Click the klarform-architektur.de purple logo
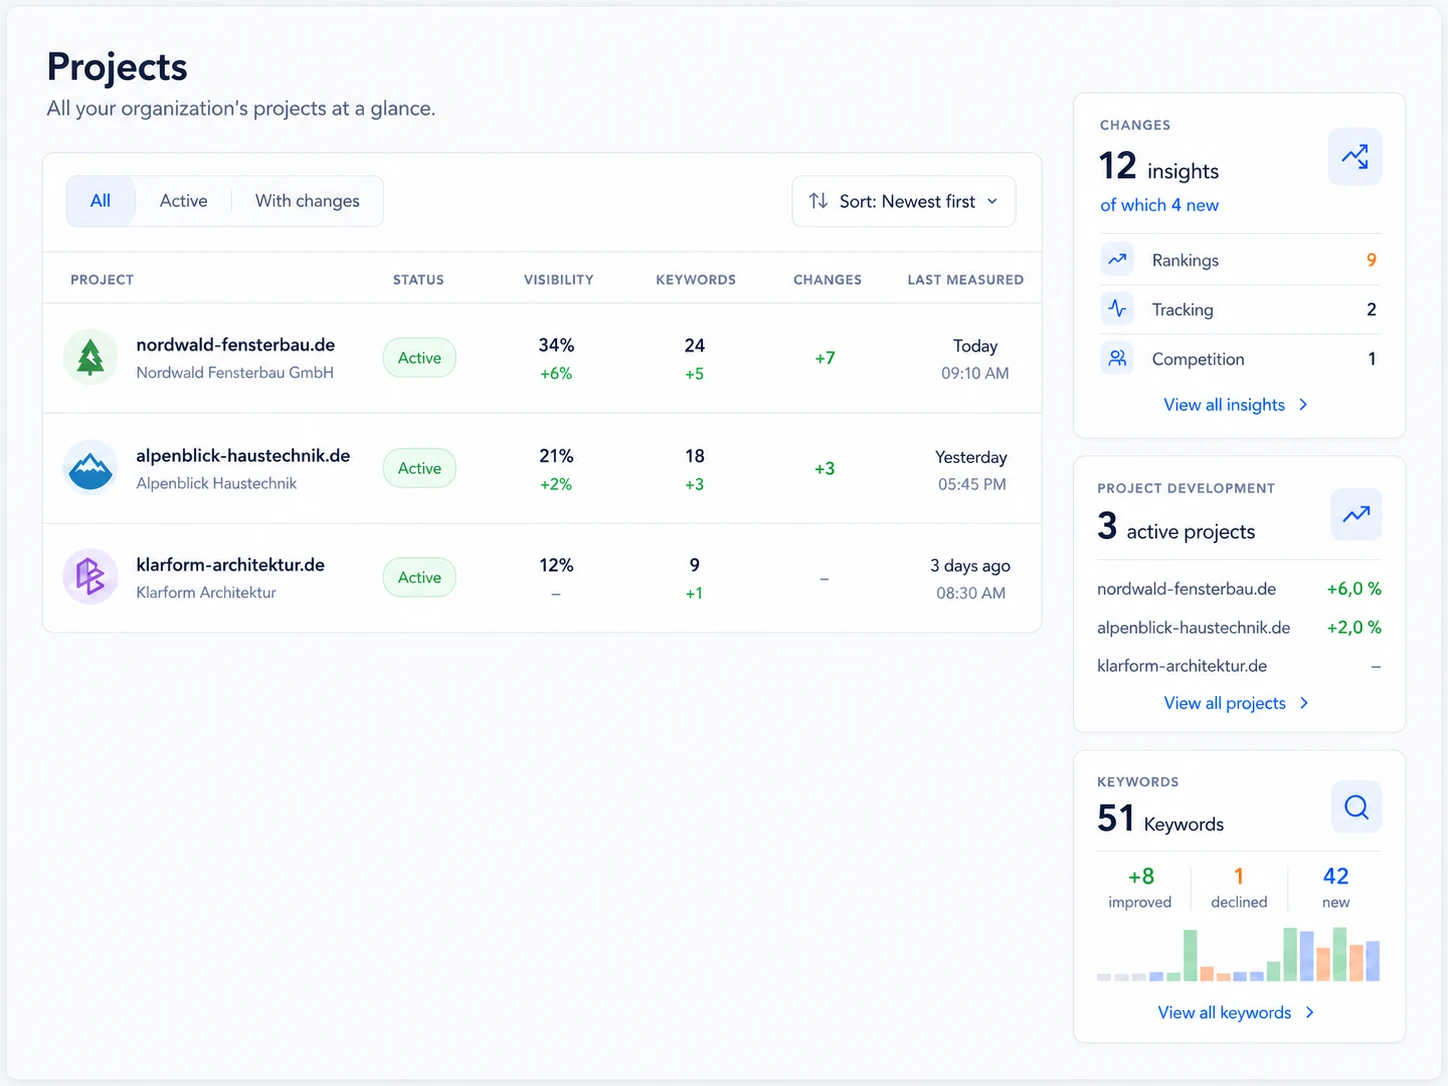The height and width of the screenshot is (1086, 1448). click(90, 577)
